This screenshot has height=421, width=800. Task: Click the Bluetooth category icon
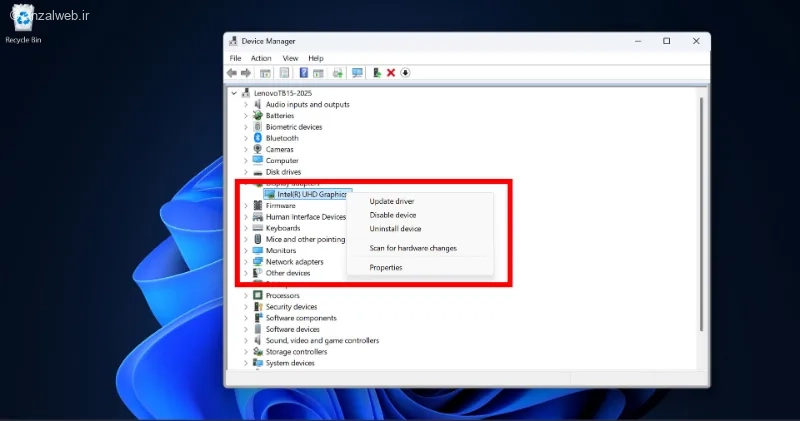tap(257, 138)
